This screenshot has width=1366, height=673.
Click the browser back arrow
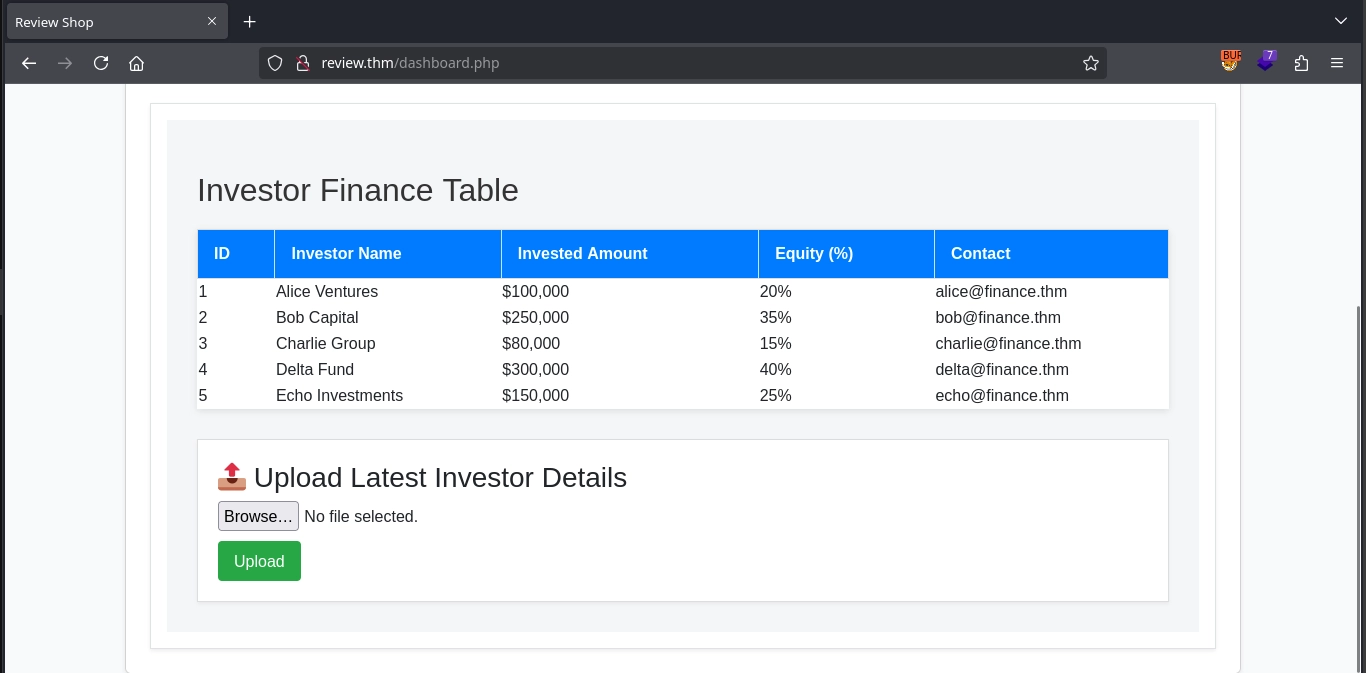click(29, 63)
